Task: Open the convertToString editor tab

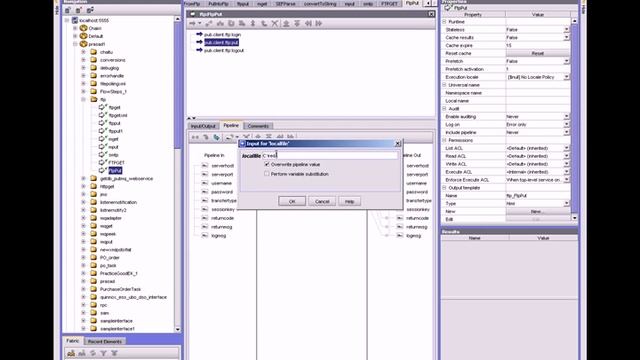Action: [320, 4]
